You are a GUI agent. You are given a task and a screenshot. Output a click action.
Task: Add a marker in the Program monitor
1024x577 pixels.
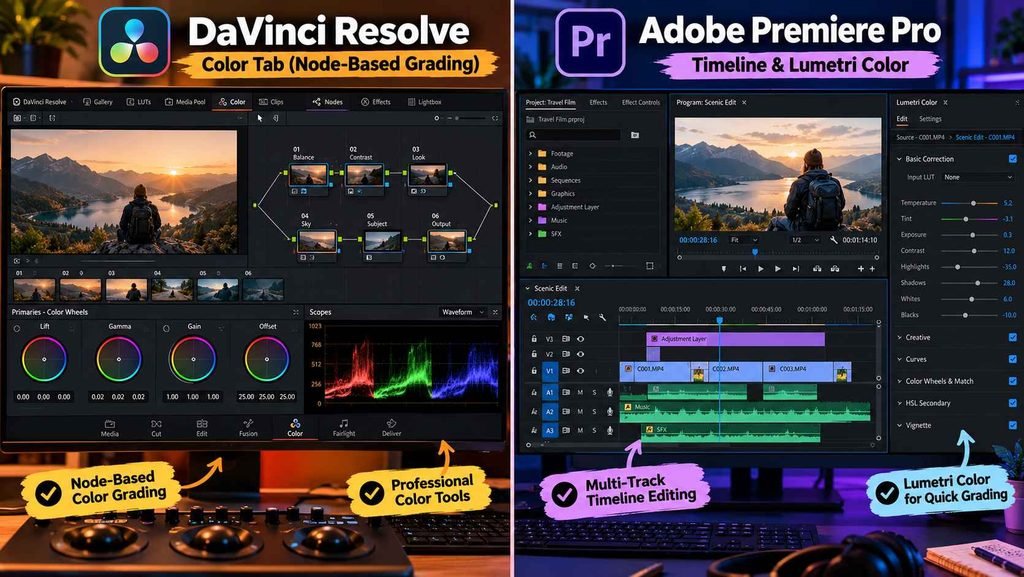(724, 269)
